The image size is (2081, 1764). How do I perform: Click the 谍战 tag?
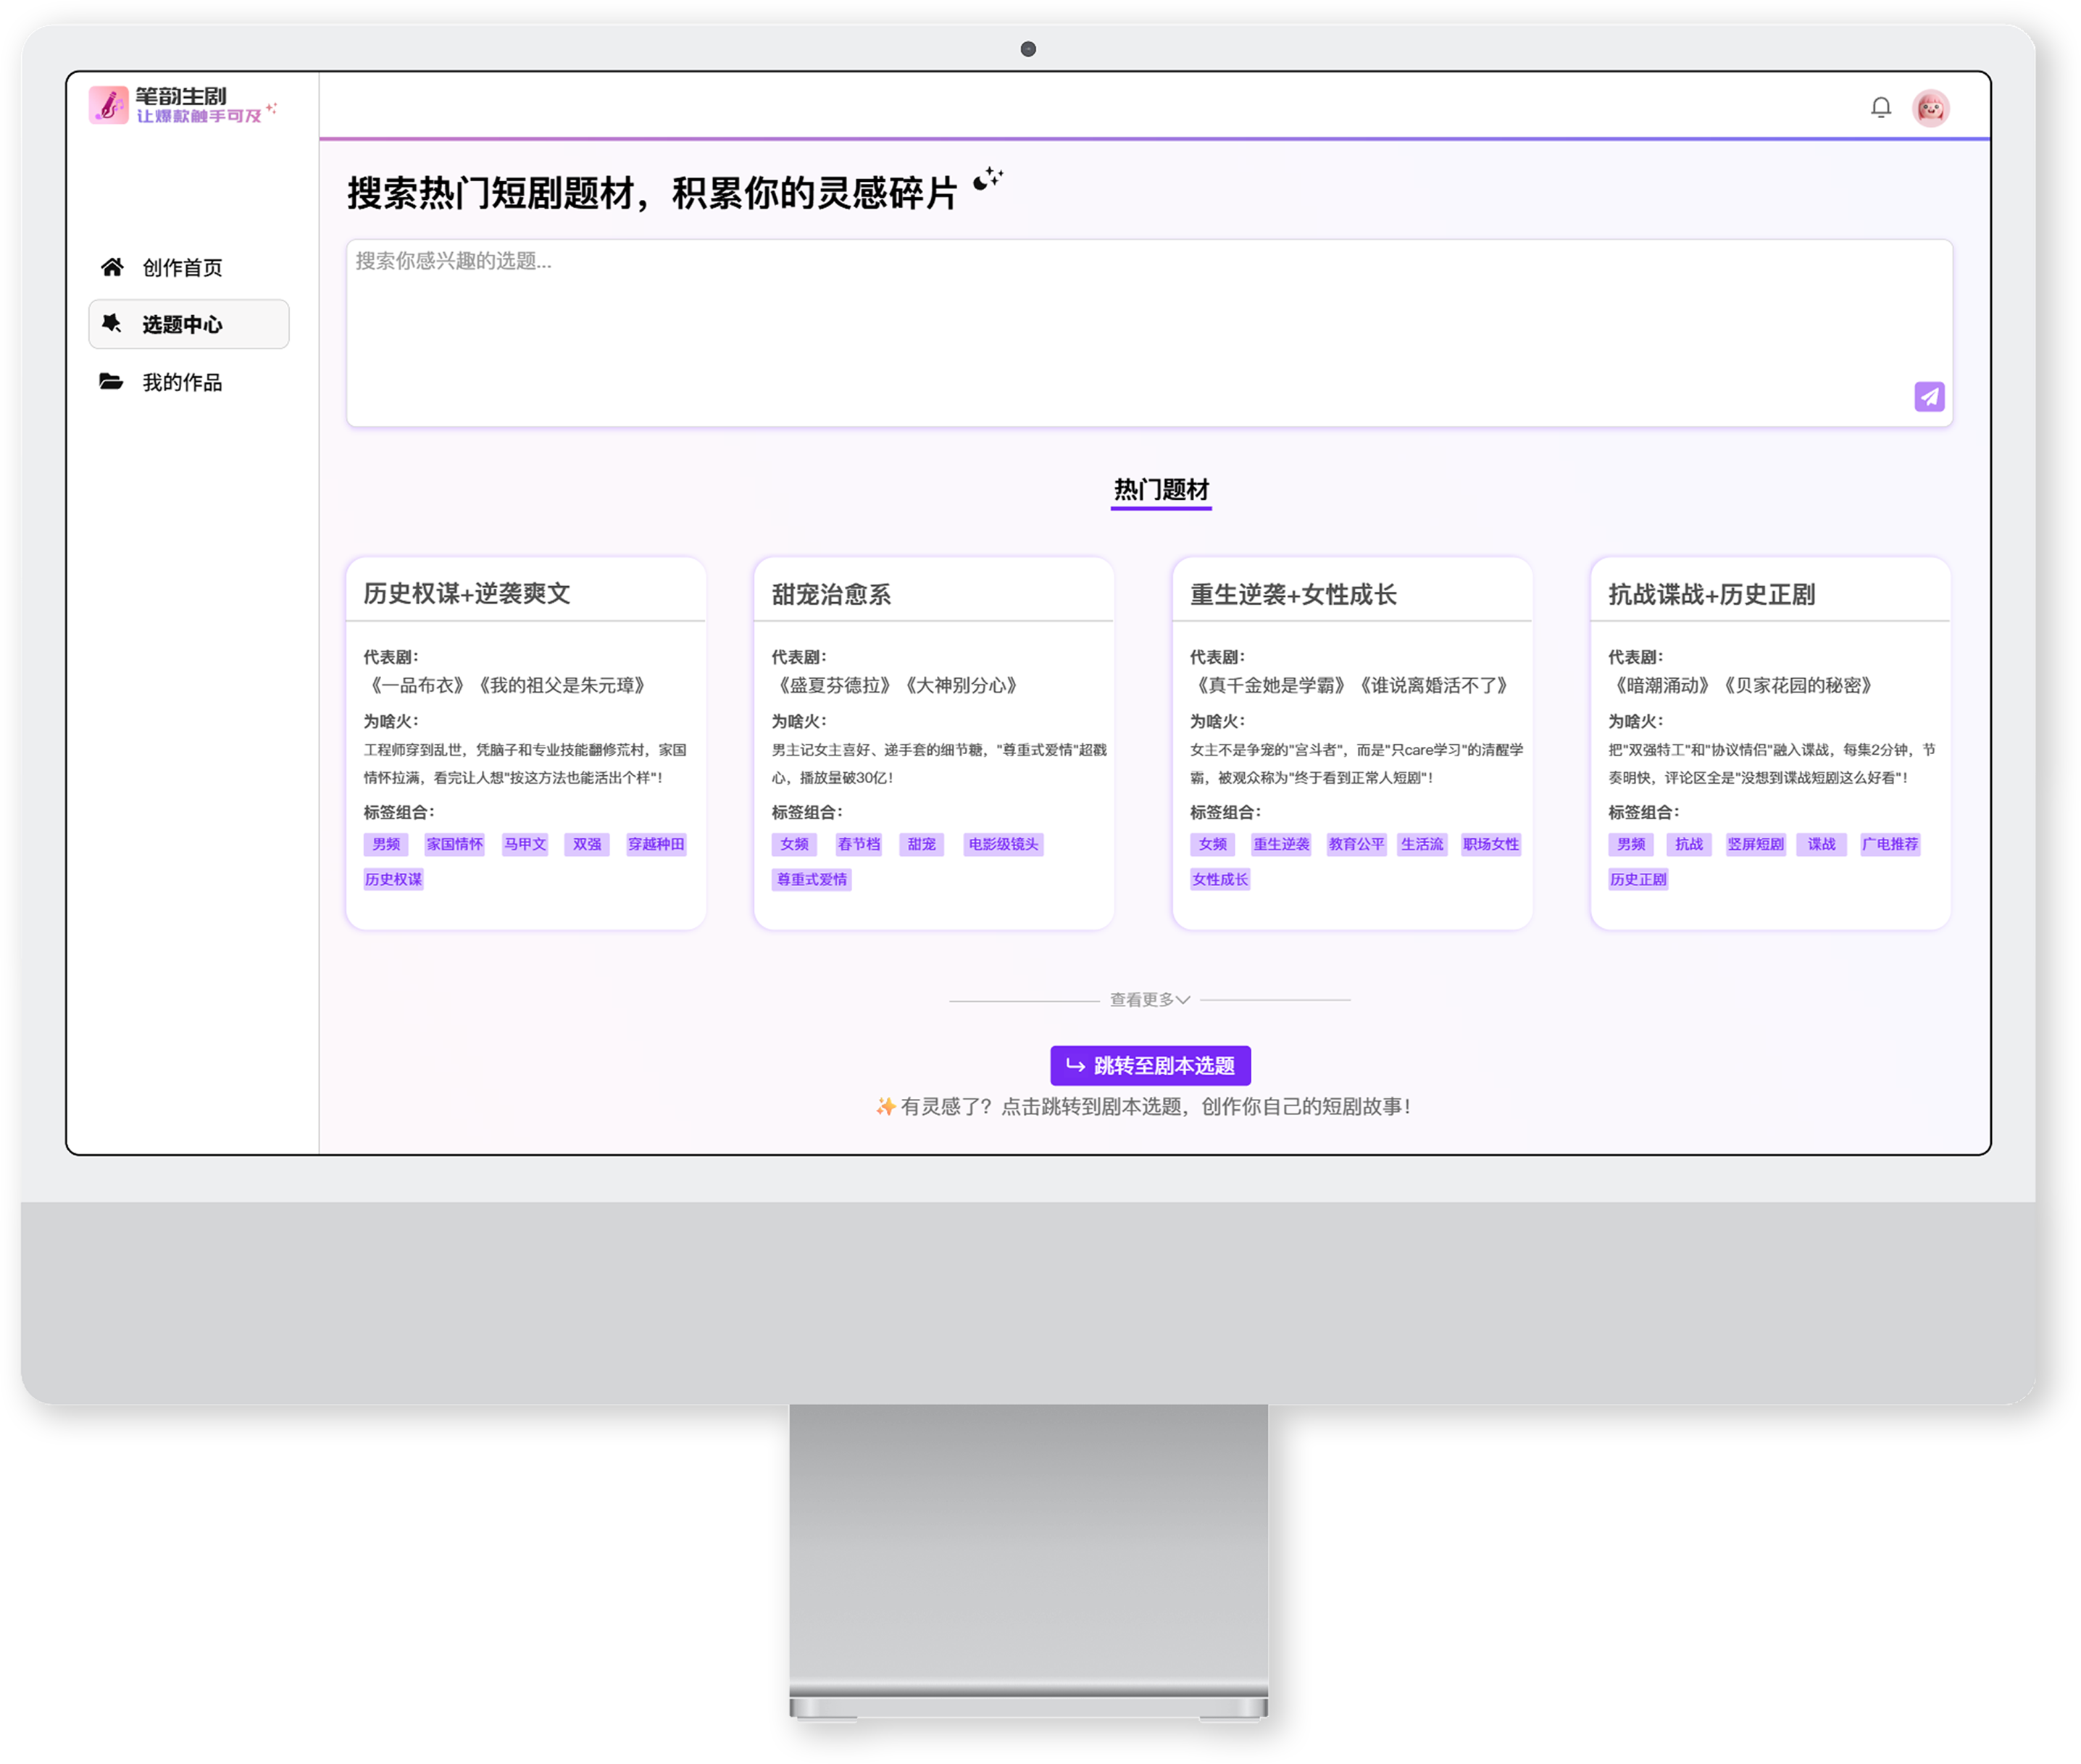pos(1821,844)
